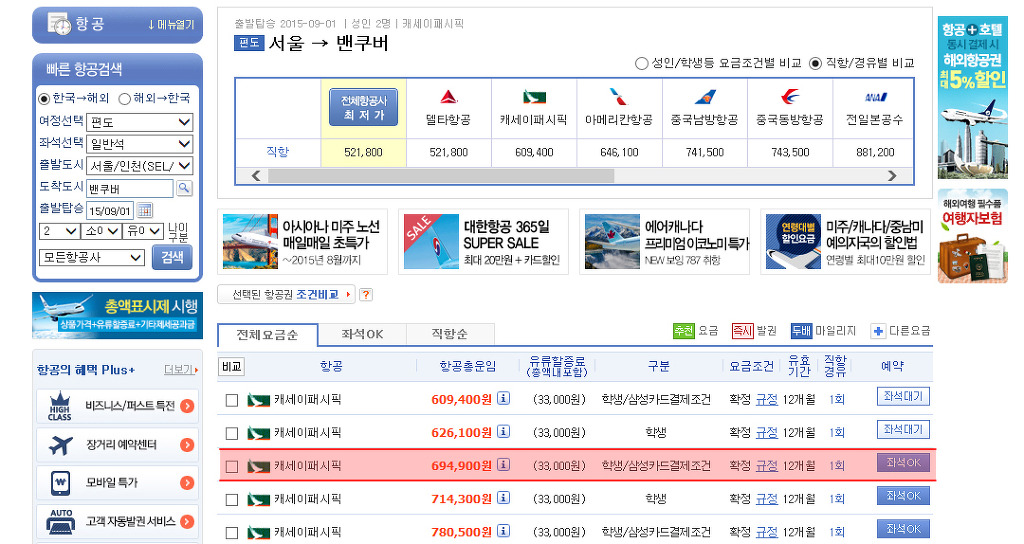Switch to 전체요금순 tab

[267, 335]
